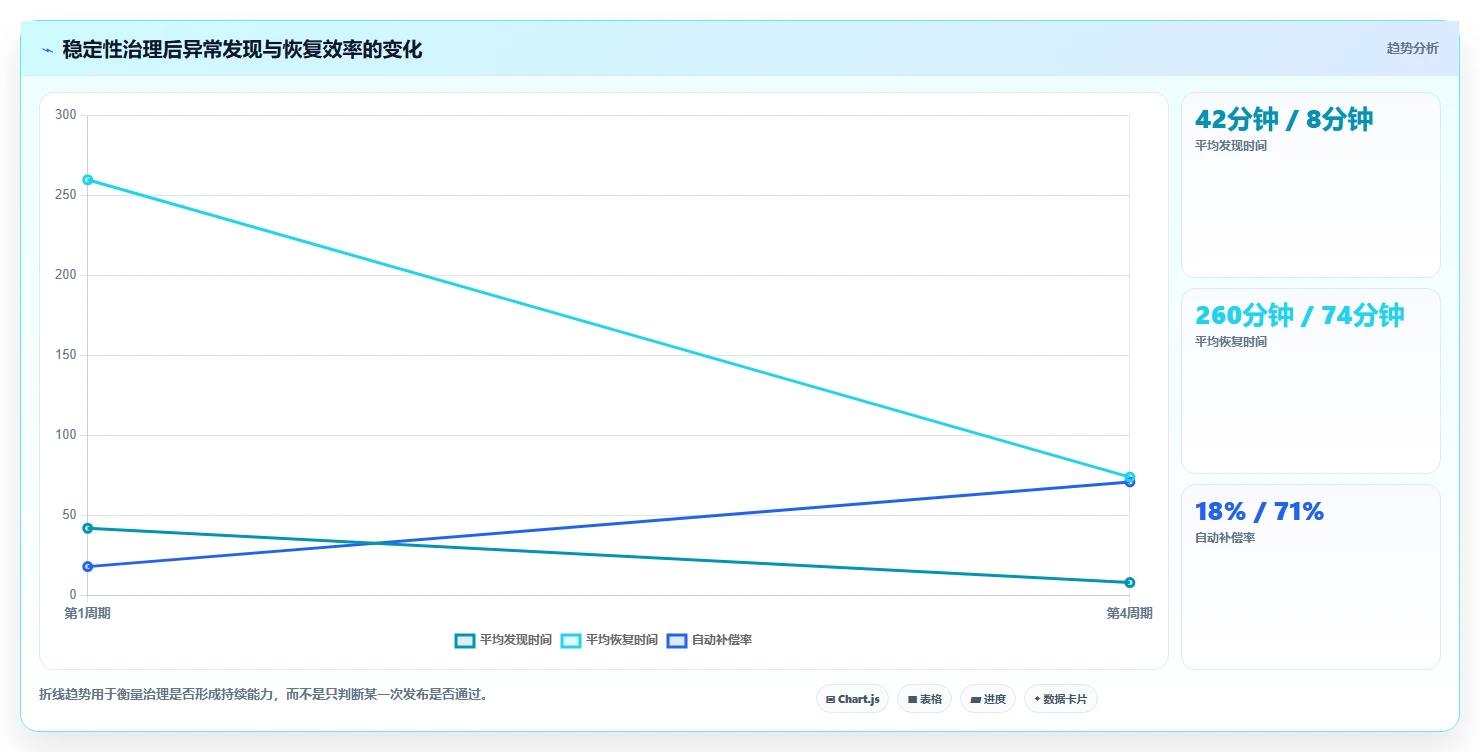
Task: Click the 平均恢复时间 card caption
Action: (1231, 342)
